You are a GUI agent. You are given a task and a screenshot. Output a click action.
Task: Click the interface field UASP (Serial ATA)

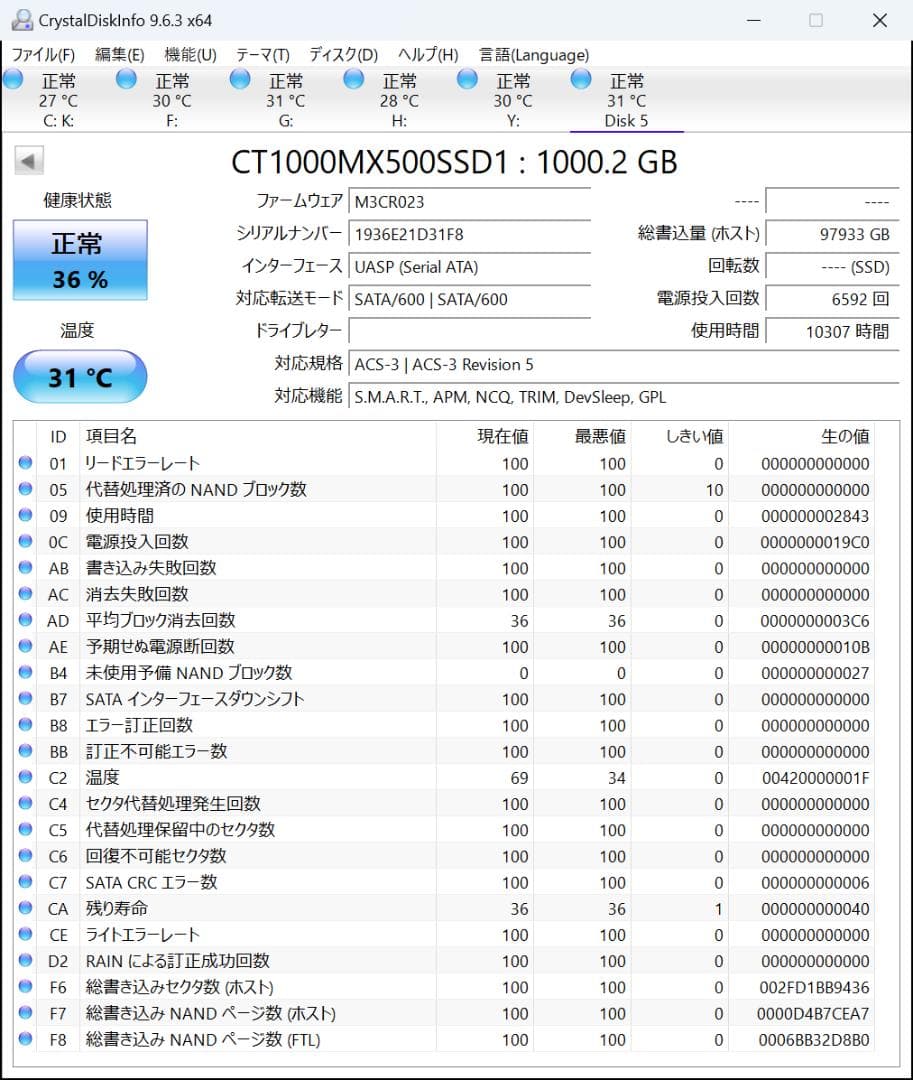pos(470,267)
